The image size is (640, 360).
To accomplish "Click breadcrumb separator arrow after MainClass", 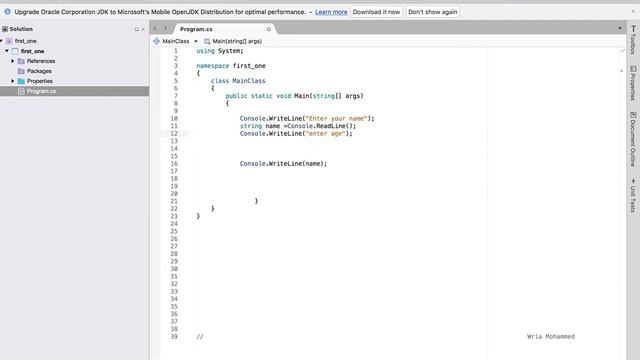I will [x=196, y=41].
